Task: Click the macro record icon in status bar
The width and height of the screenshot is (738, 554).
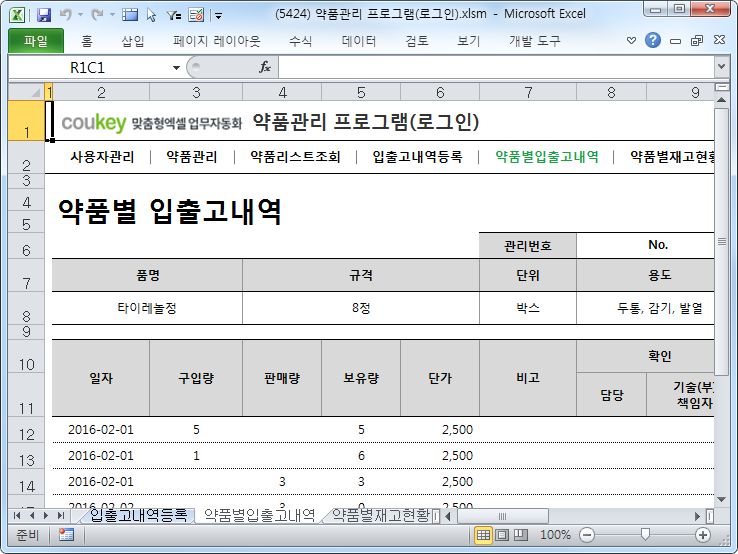Action: (66, 535)
